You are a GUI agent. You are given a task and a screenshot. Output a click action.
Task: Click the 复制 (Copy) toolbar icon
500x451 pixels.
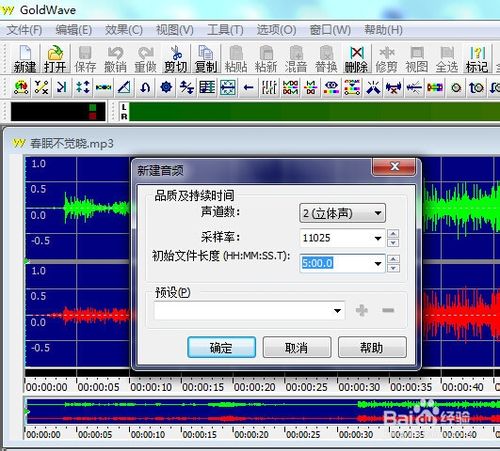[206, 59]
